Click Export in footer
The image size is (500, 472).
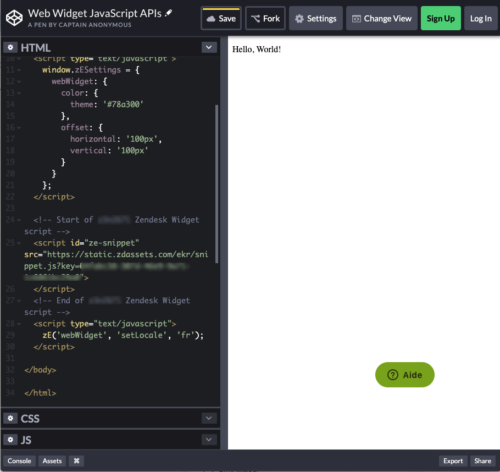coord(453,461)
